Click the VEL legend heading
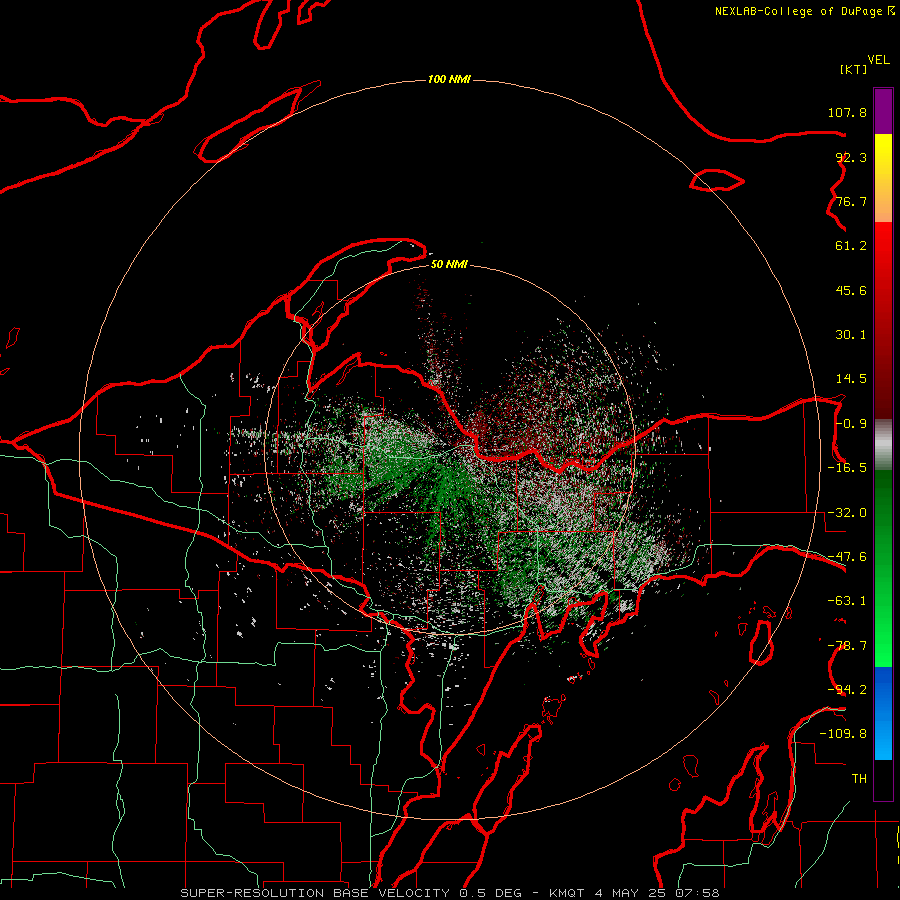 tap(878, 60)
